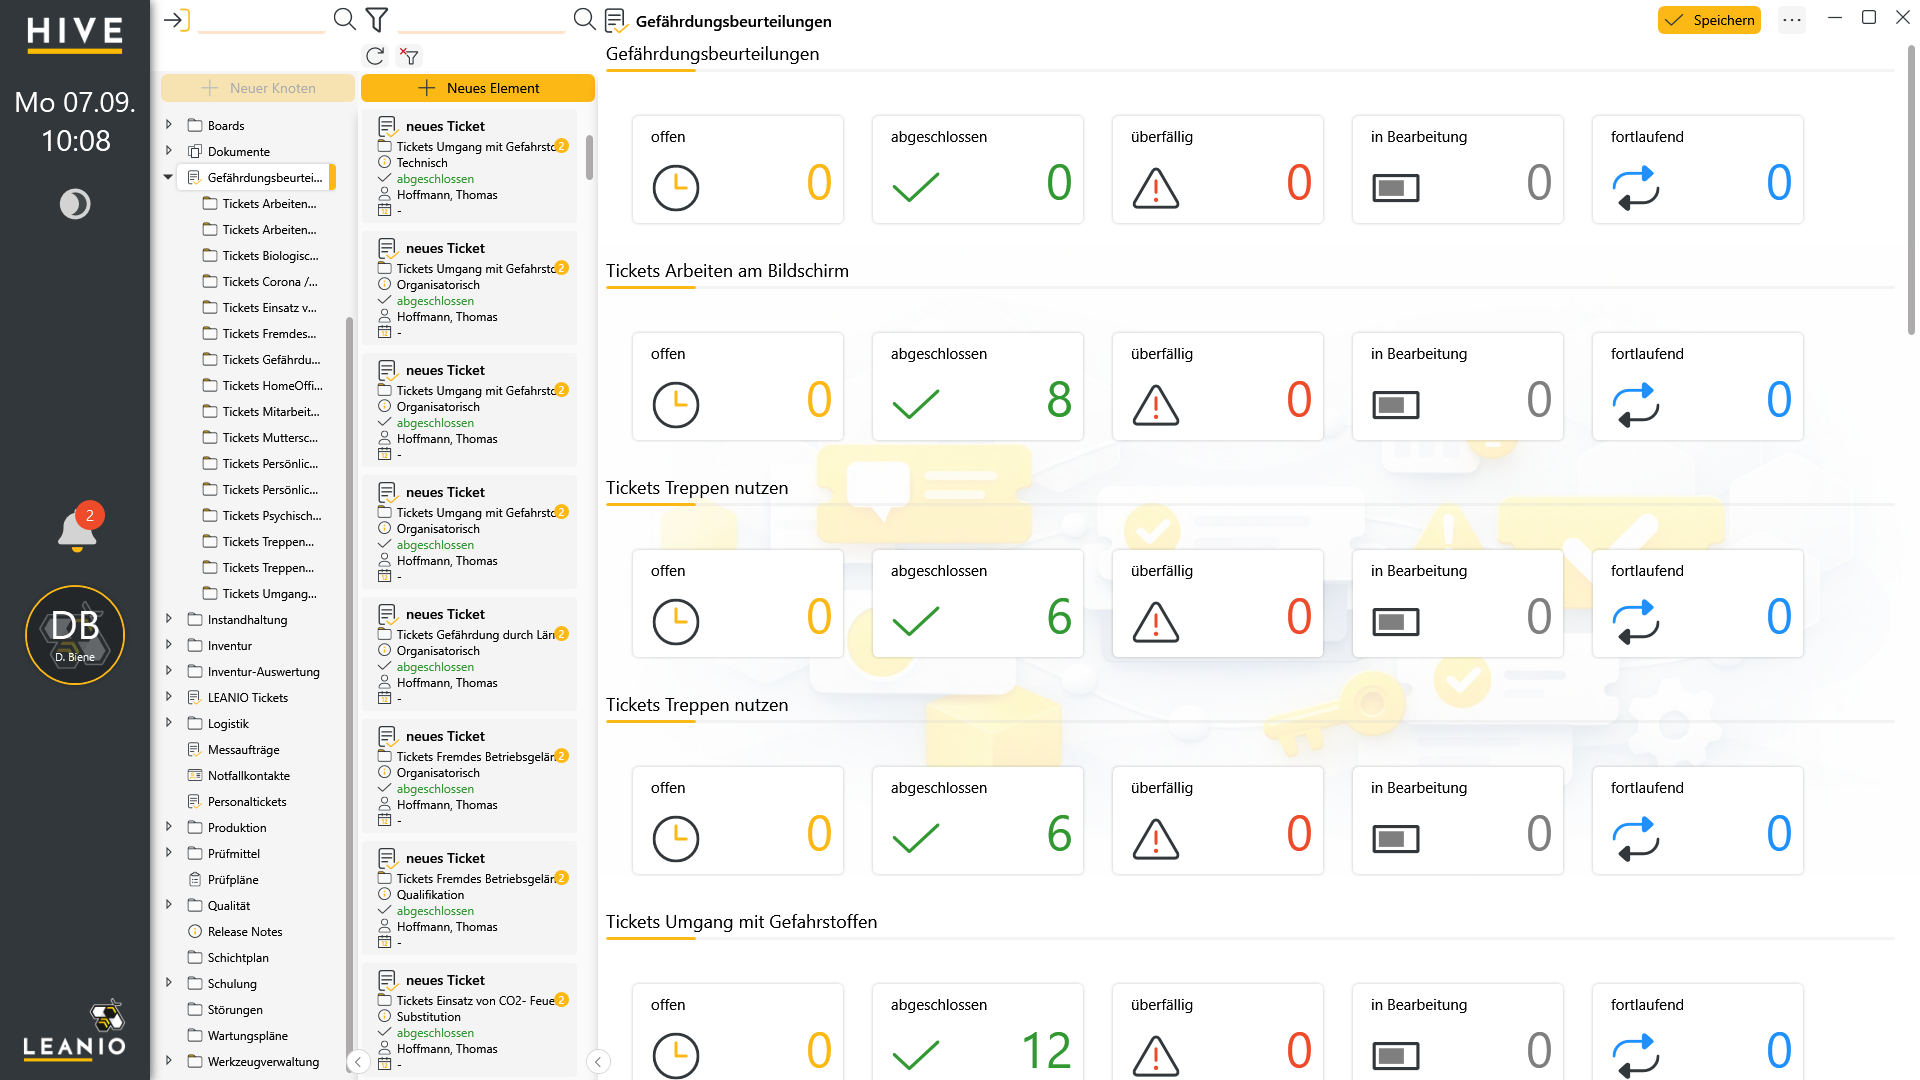Click the Speichern button

(1709, 20)
